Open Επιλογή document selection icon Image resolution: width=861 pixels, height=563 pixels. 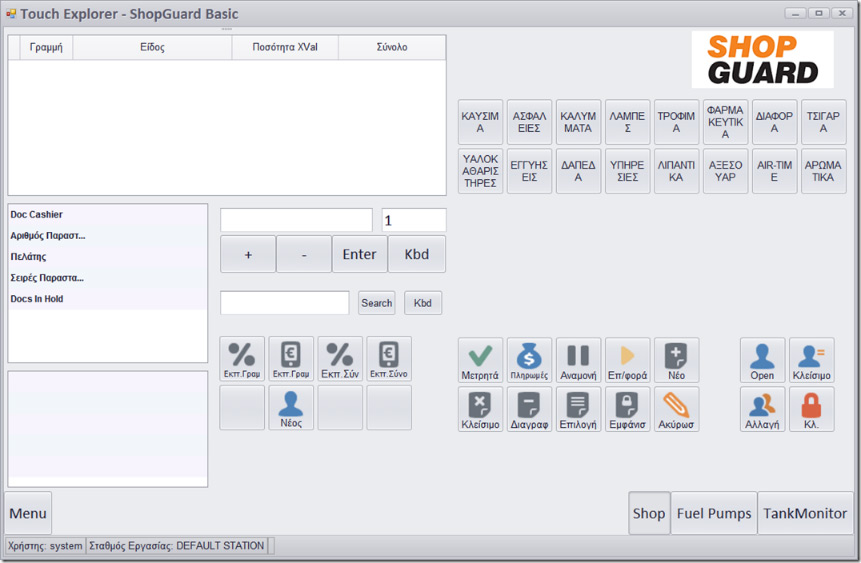(578, 409)
